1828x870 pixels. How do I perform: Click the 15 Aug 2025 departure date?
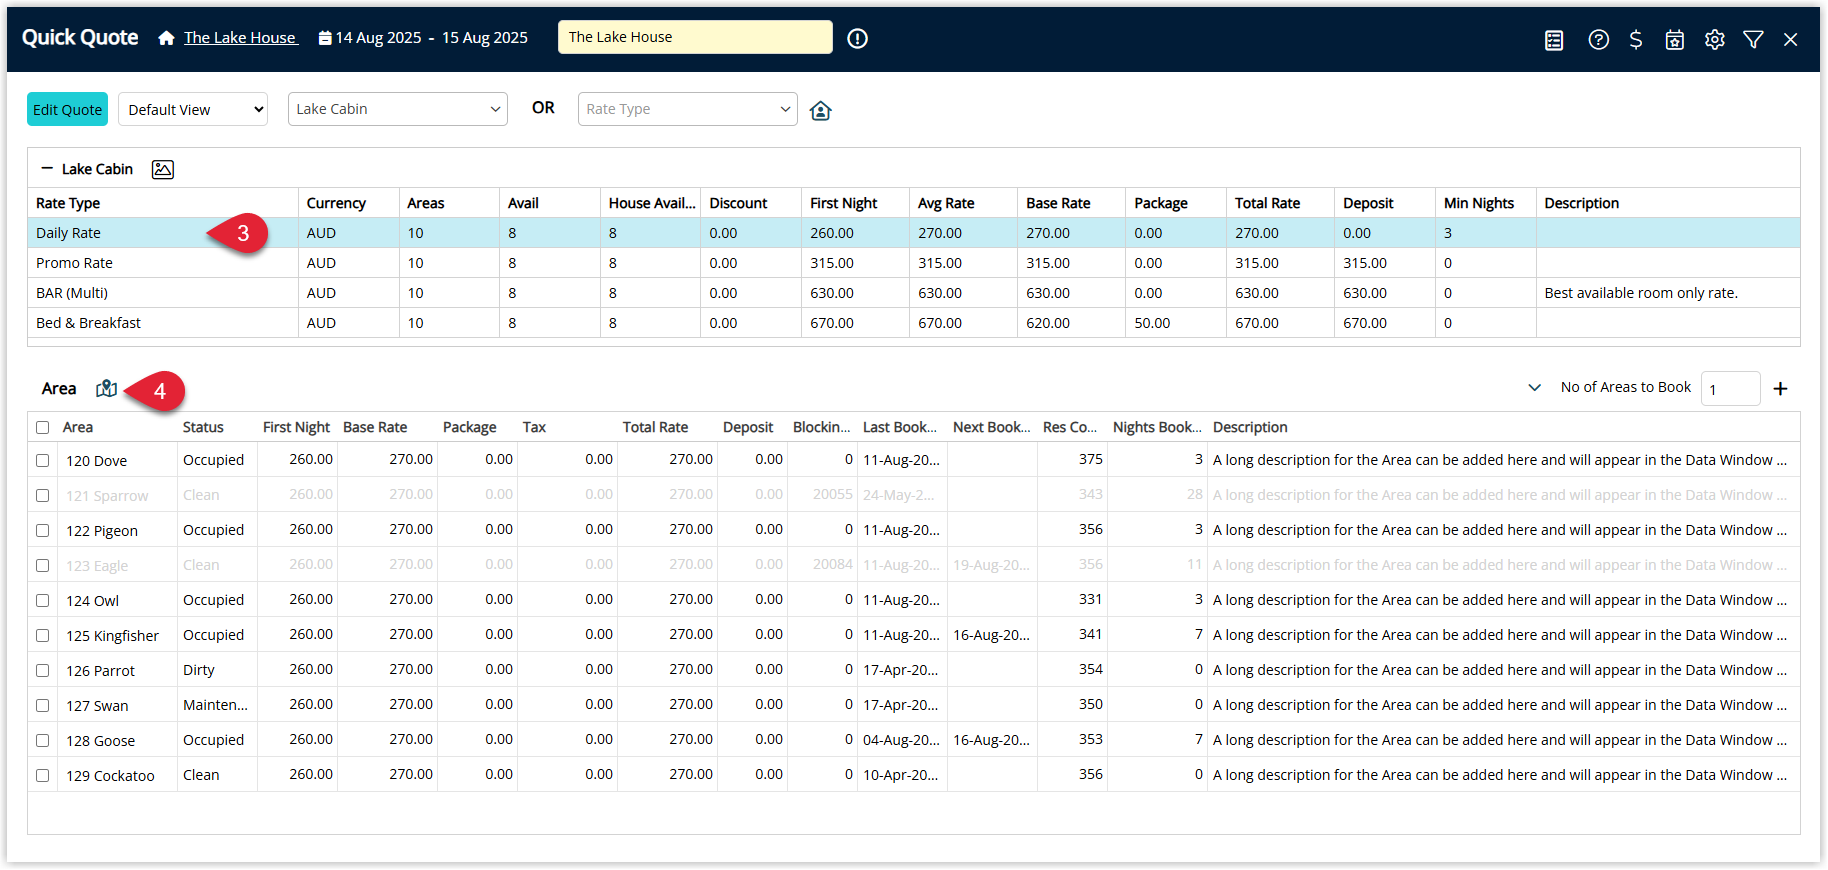[485, 38]
